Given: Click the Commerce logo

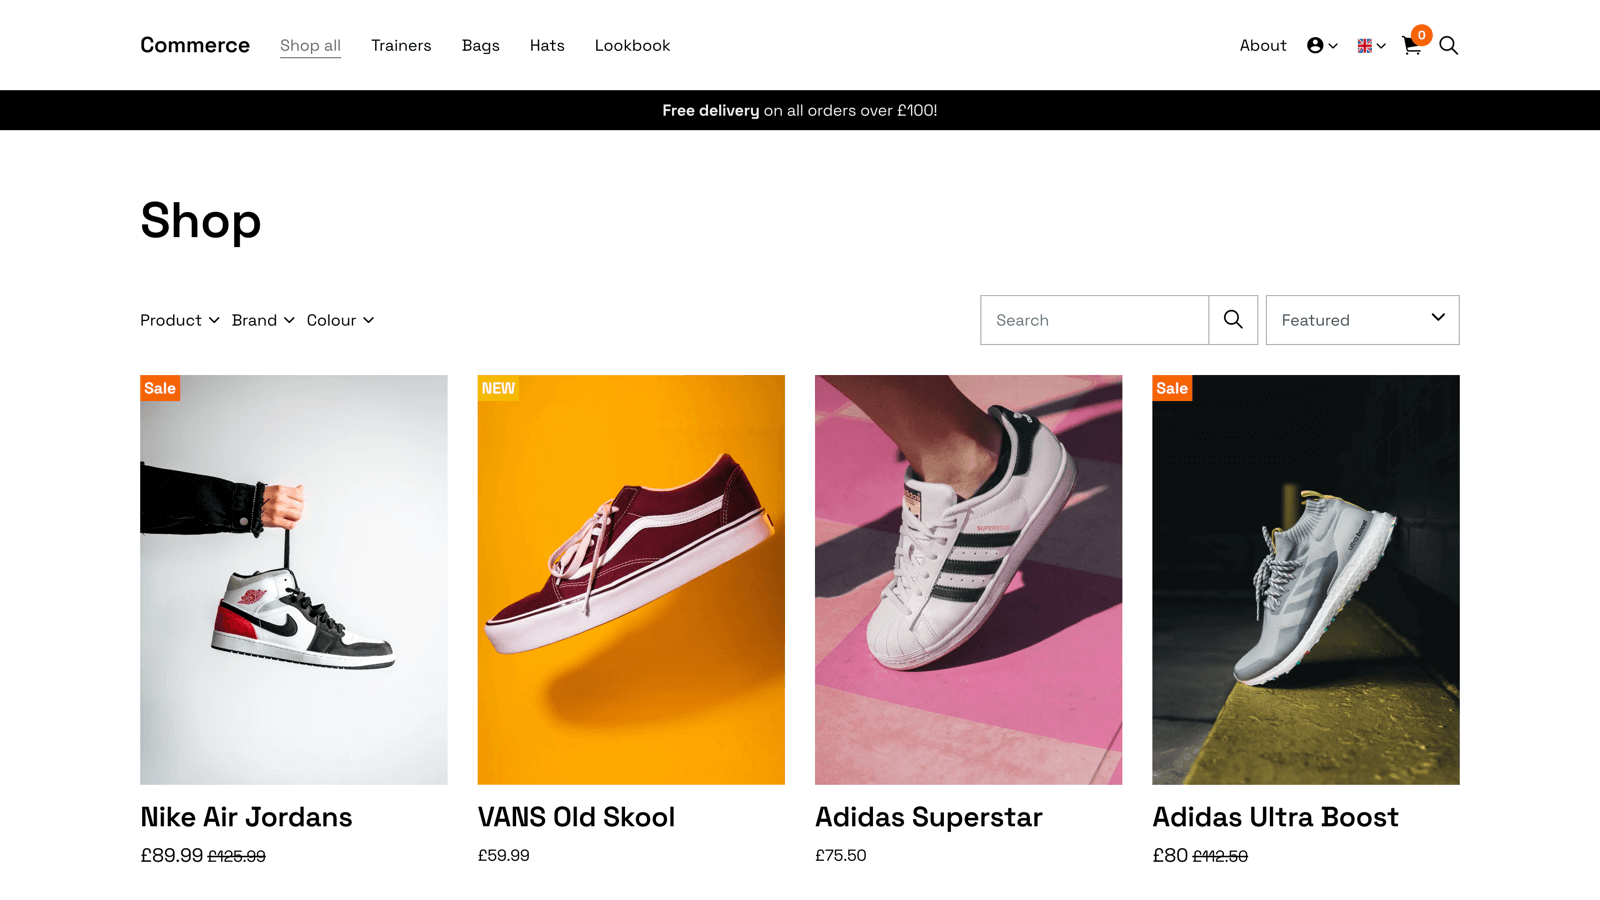Looking at the screenshot, I should pos(194,45).
